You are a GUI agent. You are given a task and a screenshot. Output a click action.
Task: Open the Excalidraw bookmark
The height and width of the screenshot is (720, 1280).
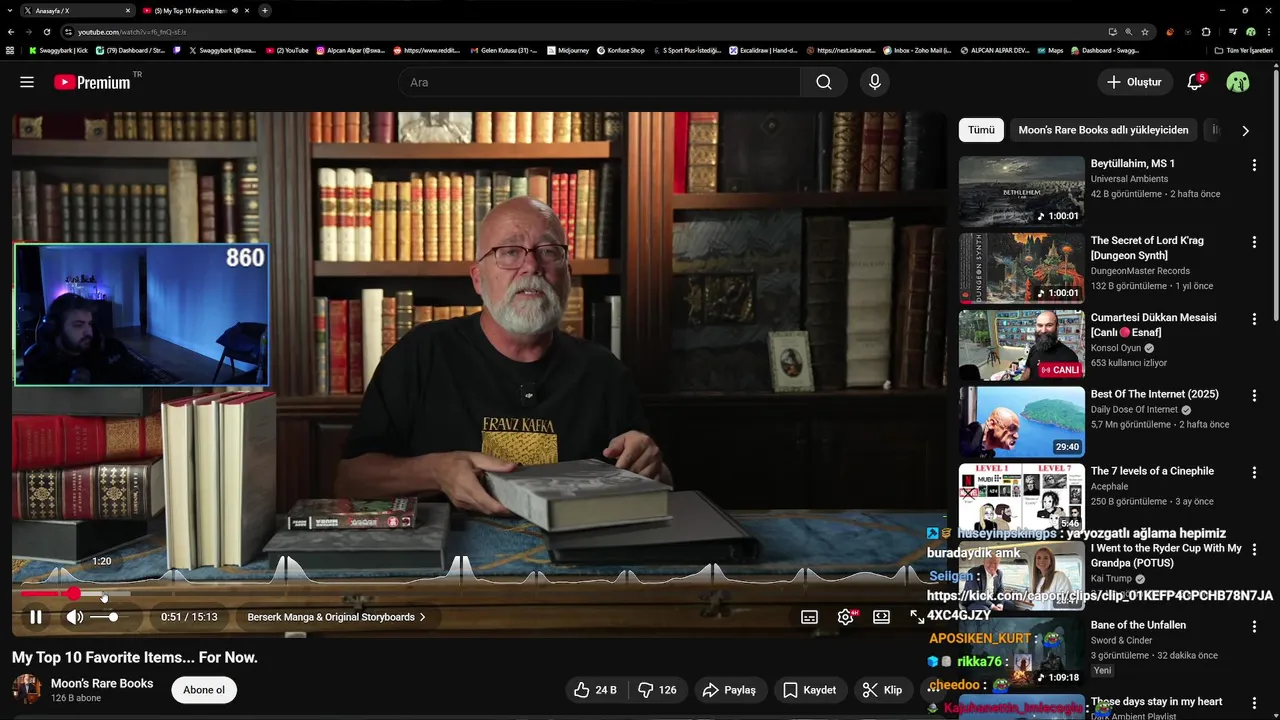coord(763,50)
